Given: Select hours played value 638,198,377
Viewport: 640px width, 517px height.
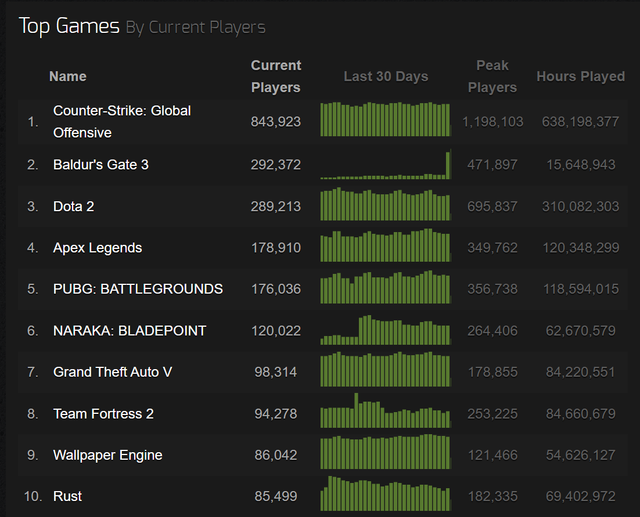Looking at the screenshot, I should pyautogui.click(x=580, y=122).
